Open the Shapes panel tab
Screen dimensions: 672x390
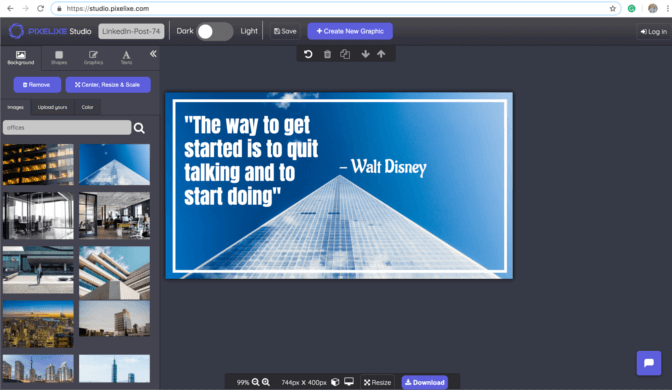coord(59,57)
